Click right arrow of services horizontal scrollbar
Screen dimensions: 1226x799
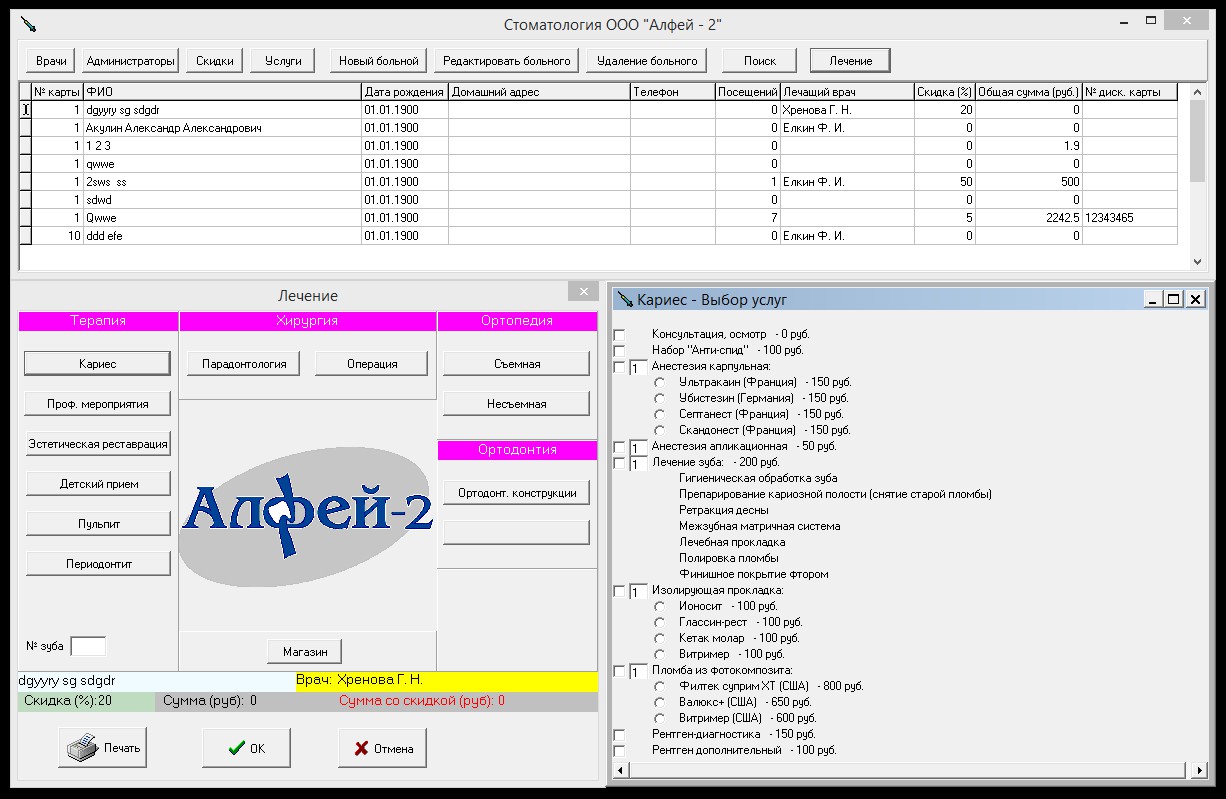tap(1199, 771)
